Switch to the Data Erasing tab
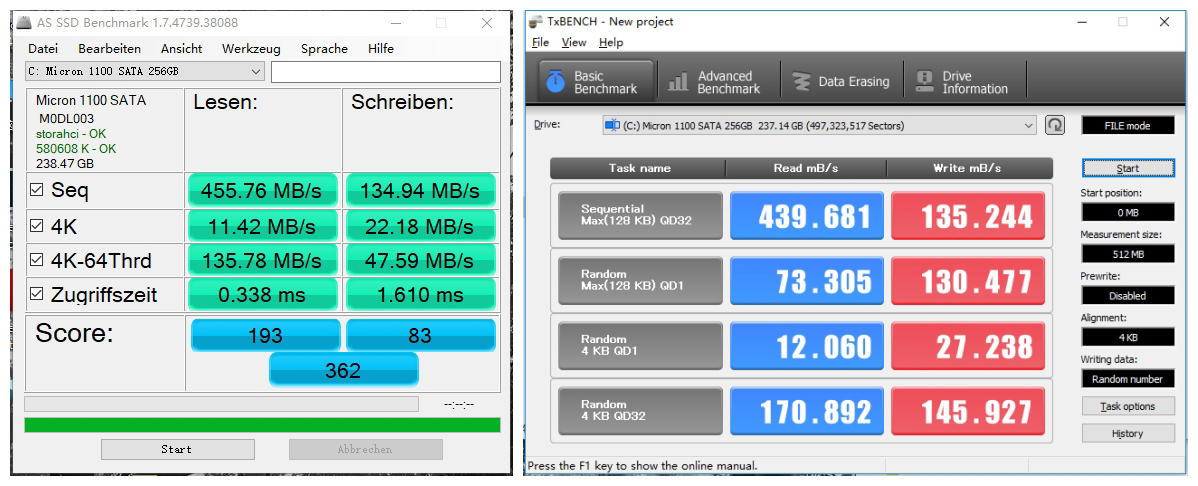The width and height of the screenshot is (1198, 486). tap(842, 82)
